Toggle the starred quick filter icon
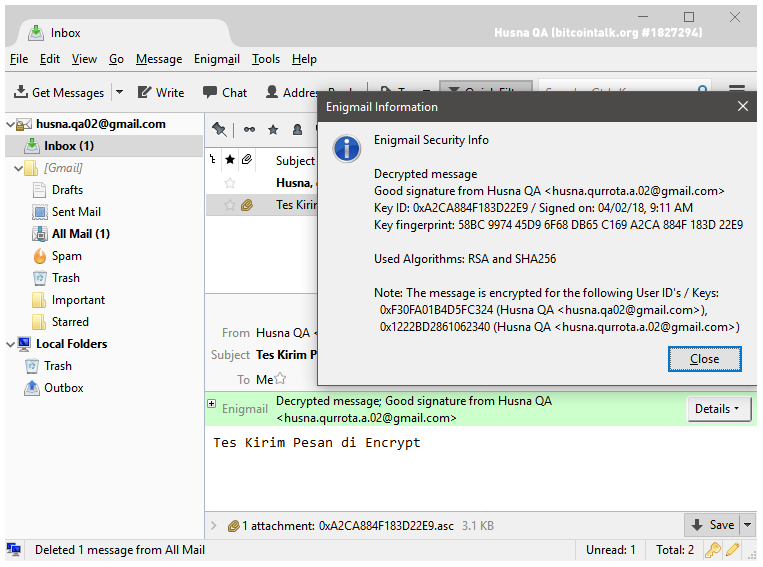This screenshot has height=567, width=763. (x=273, y=129)
